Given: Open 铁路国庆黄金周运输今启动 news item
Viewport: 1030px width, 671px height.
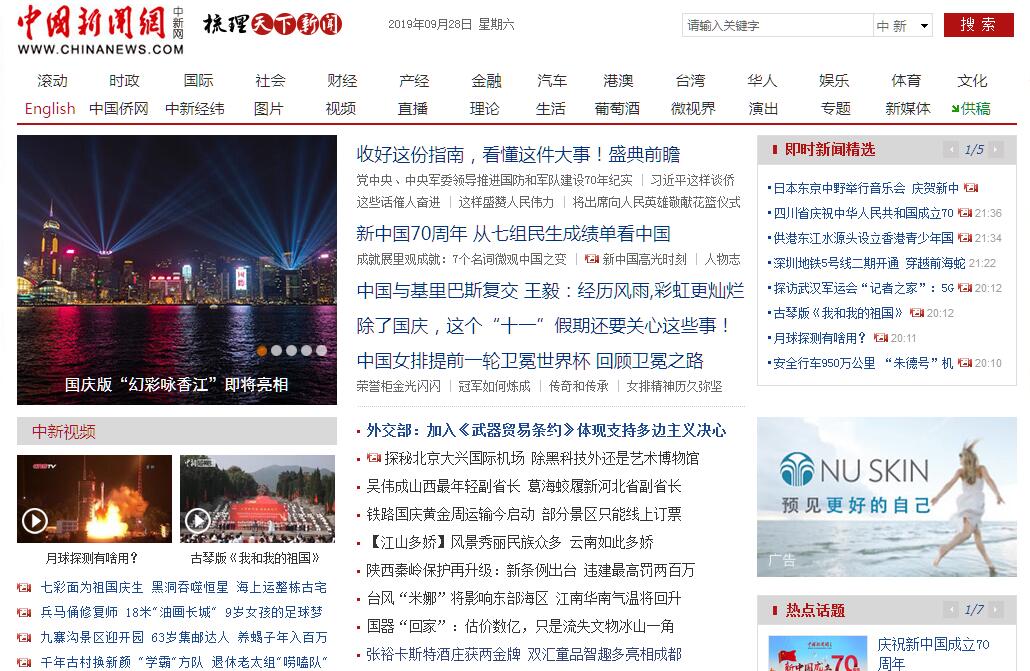Looking at the screenshot, I should coord(524,514).
